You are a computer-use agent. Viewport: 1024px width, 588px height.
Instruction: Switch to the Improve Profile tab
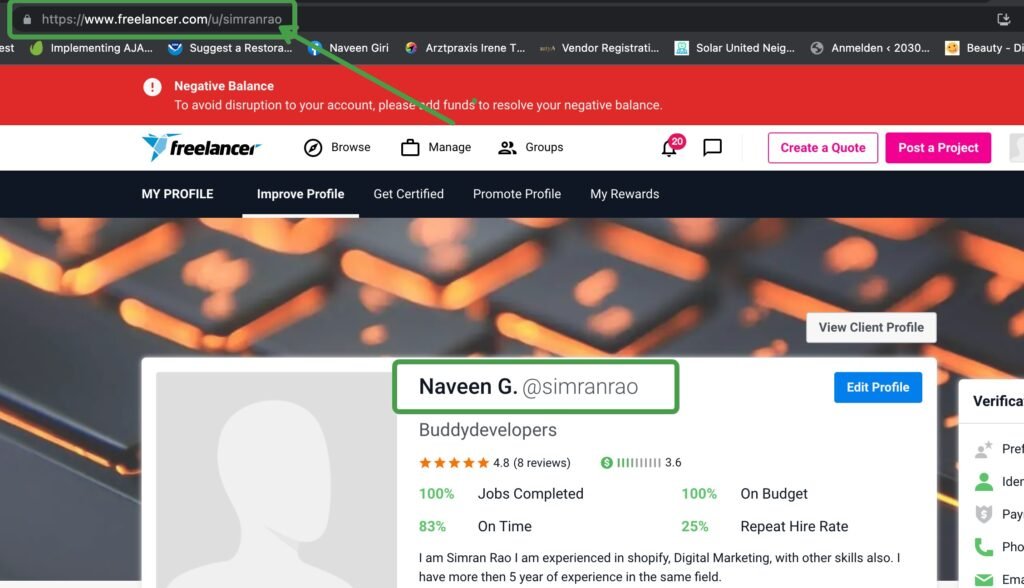(300, 194)
